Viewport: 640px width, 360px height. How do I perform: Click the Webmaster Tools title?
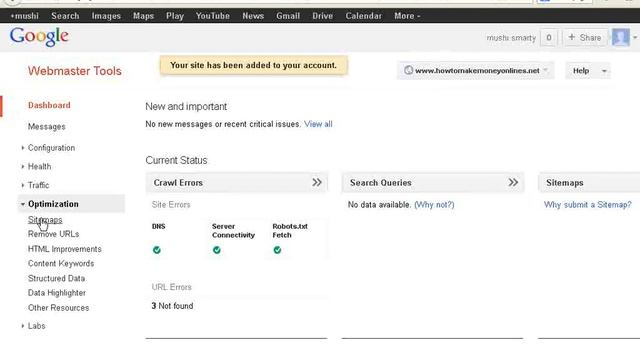75,71
